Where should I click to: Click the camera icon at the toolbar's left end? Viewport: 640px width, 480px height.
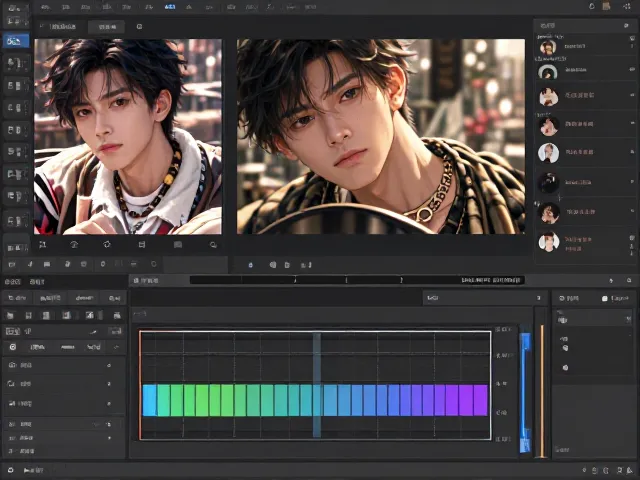12,264
